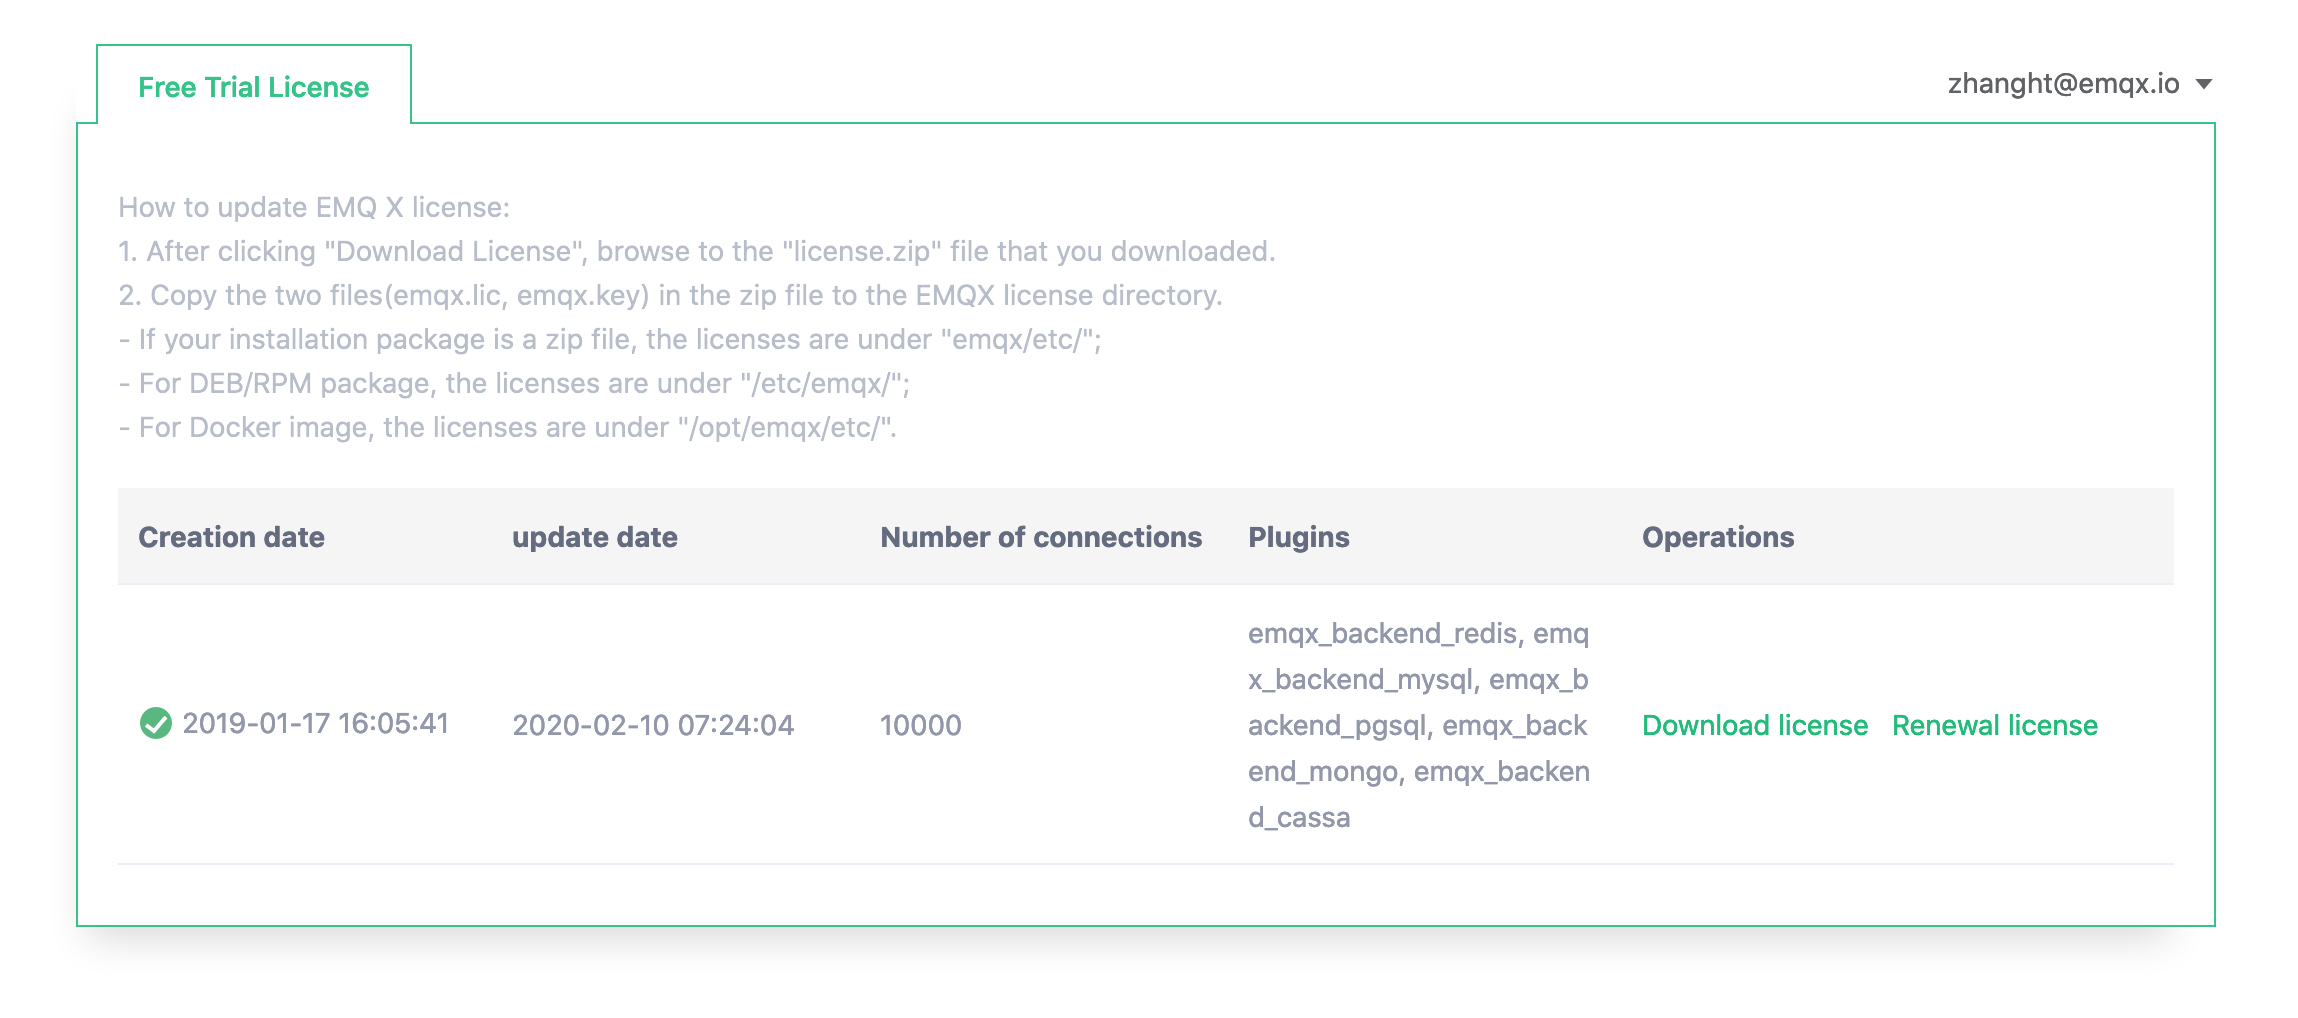Click the creation date 2019-01-17 16:05:41
This screenshot has width=2298, height=1018.
click(315, 723)
